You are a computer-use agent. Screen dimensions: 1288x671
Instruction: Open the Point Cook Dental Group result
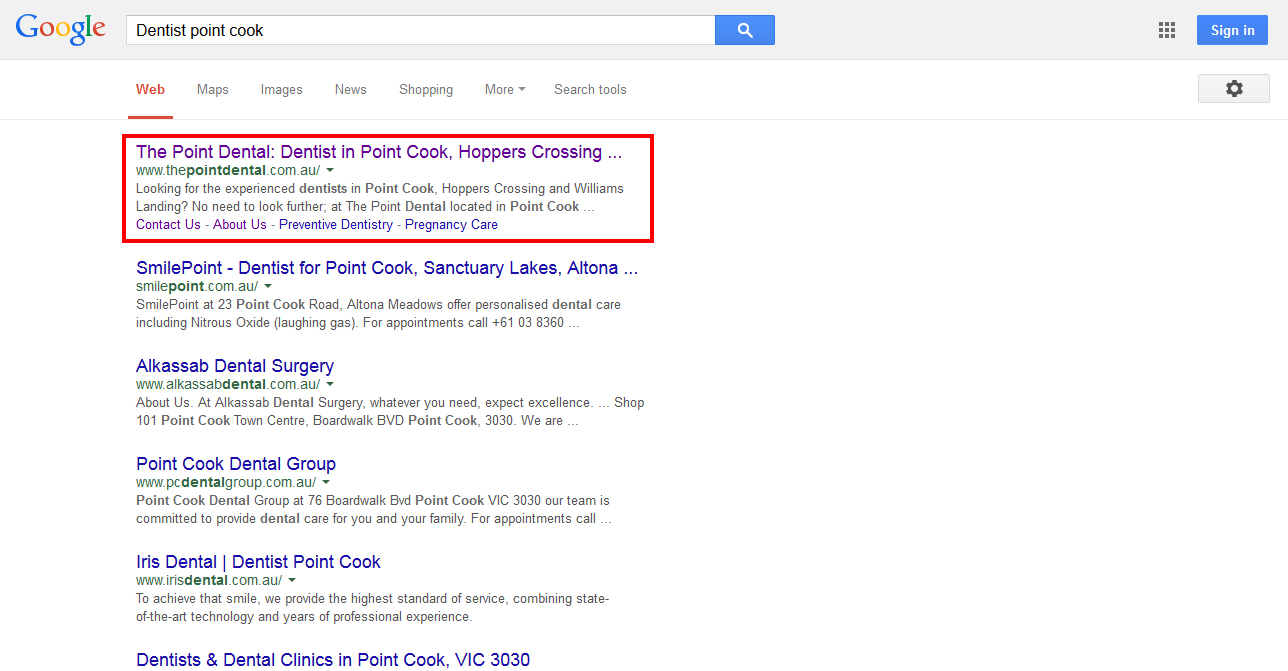pyautogui.click(x=236, y=464)
